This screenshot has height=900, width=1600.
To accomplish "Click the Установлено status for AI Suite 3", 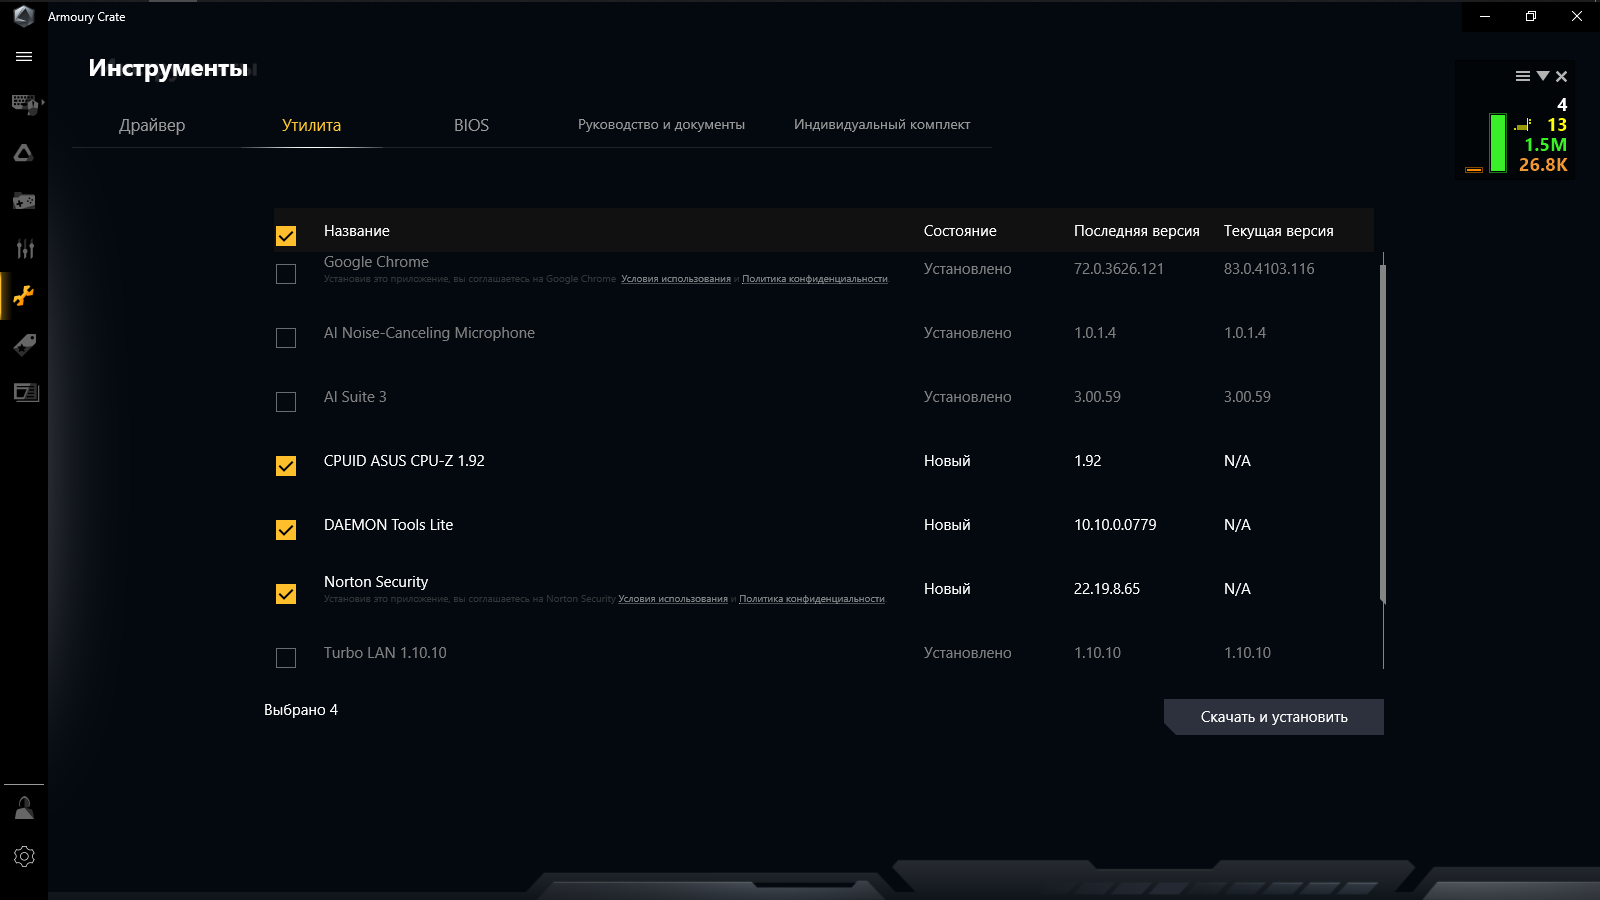I will [x=967, y=397].
